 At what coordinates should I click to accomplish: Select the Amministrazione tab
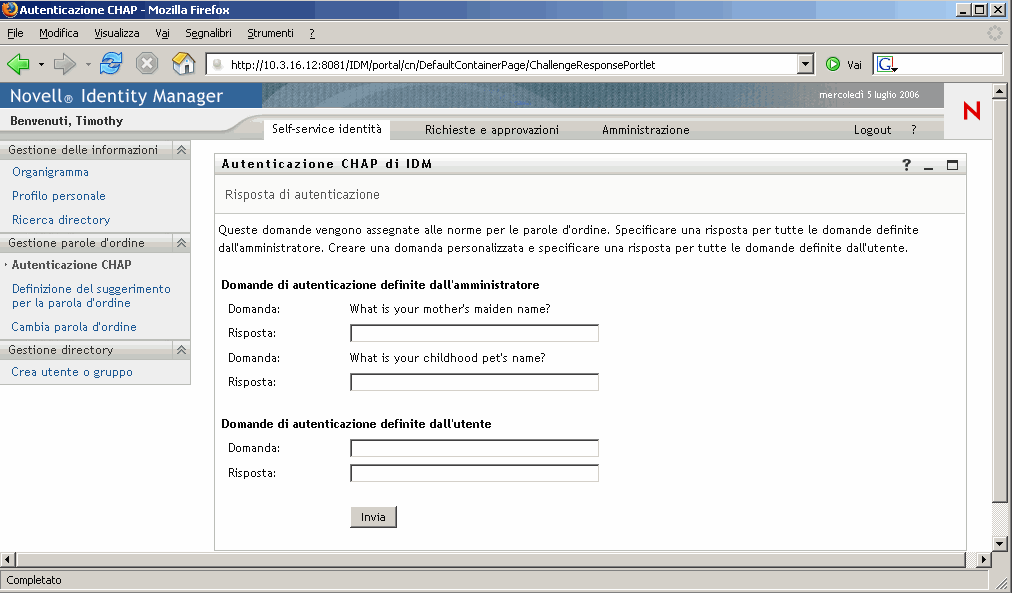[644, 130]
